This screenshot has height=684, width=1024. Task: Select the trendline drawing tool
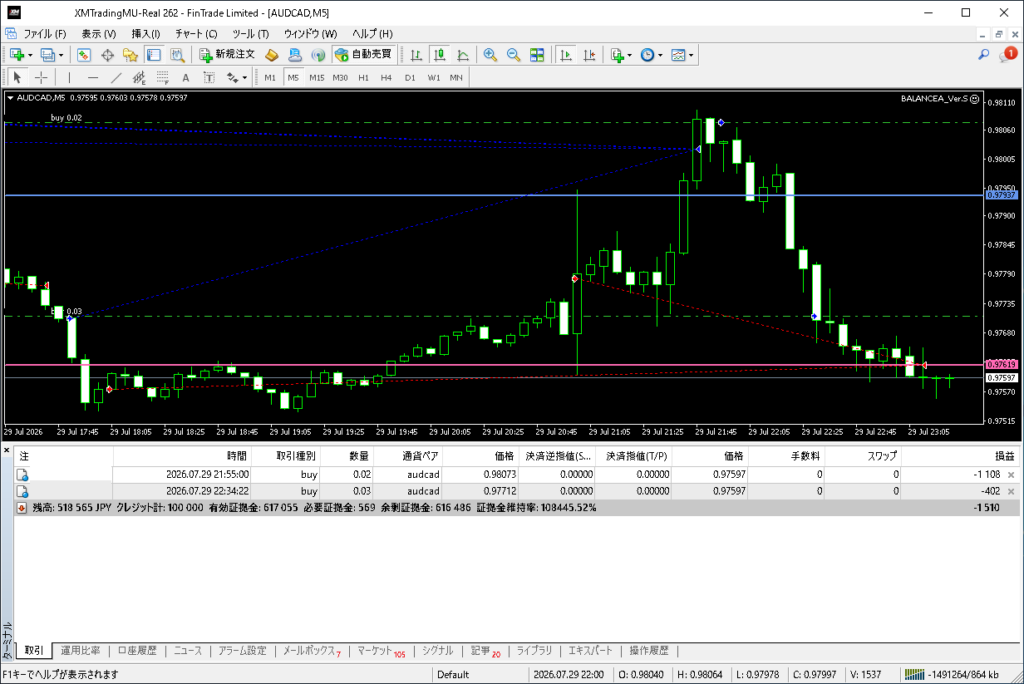coord(116,78)
